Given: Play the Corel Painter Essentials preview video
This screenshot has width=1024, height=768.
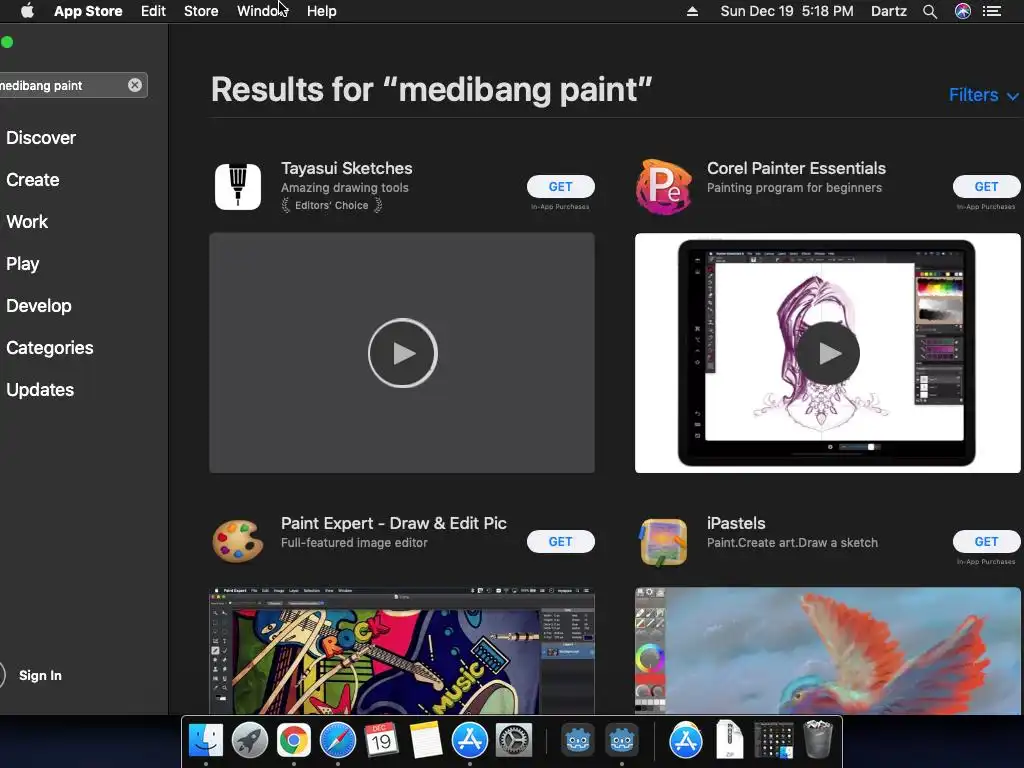Looking at the screenshot, I should pyautogui.click(x=828, y=353).
